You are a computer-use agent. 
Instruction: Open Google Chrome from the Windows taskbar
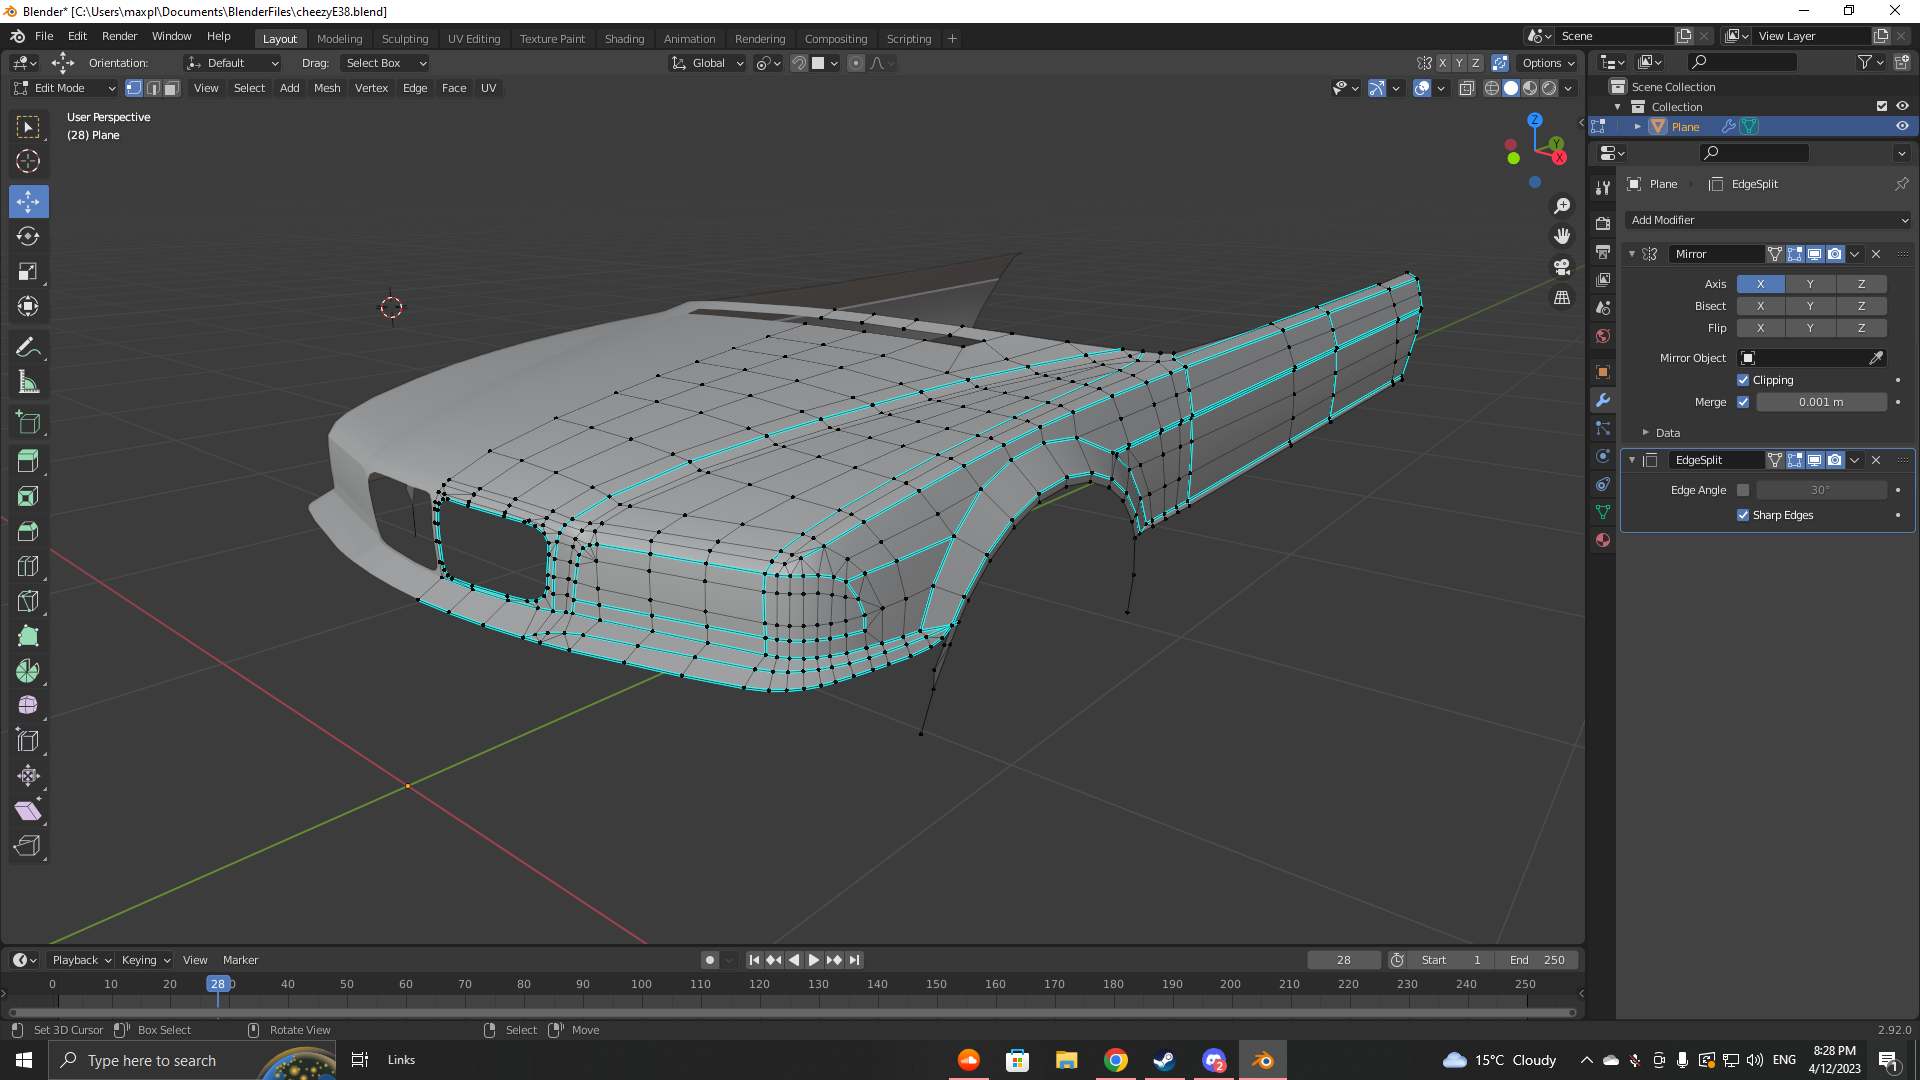pos(1116,1060)
